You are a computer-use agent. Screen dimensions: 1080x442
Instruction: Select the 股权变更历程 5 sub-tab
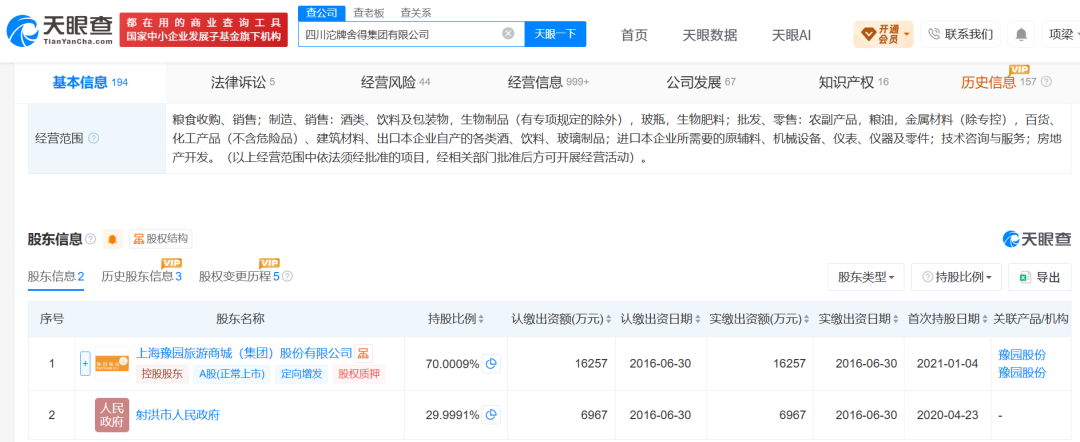pos(240,277)
